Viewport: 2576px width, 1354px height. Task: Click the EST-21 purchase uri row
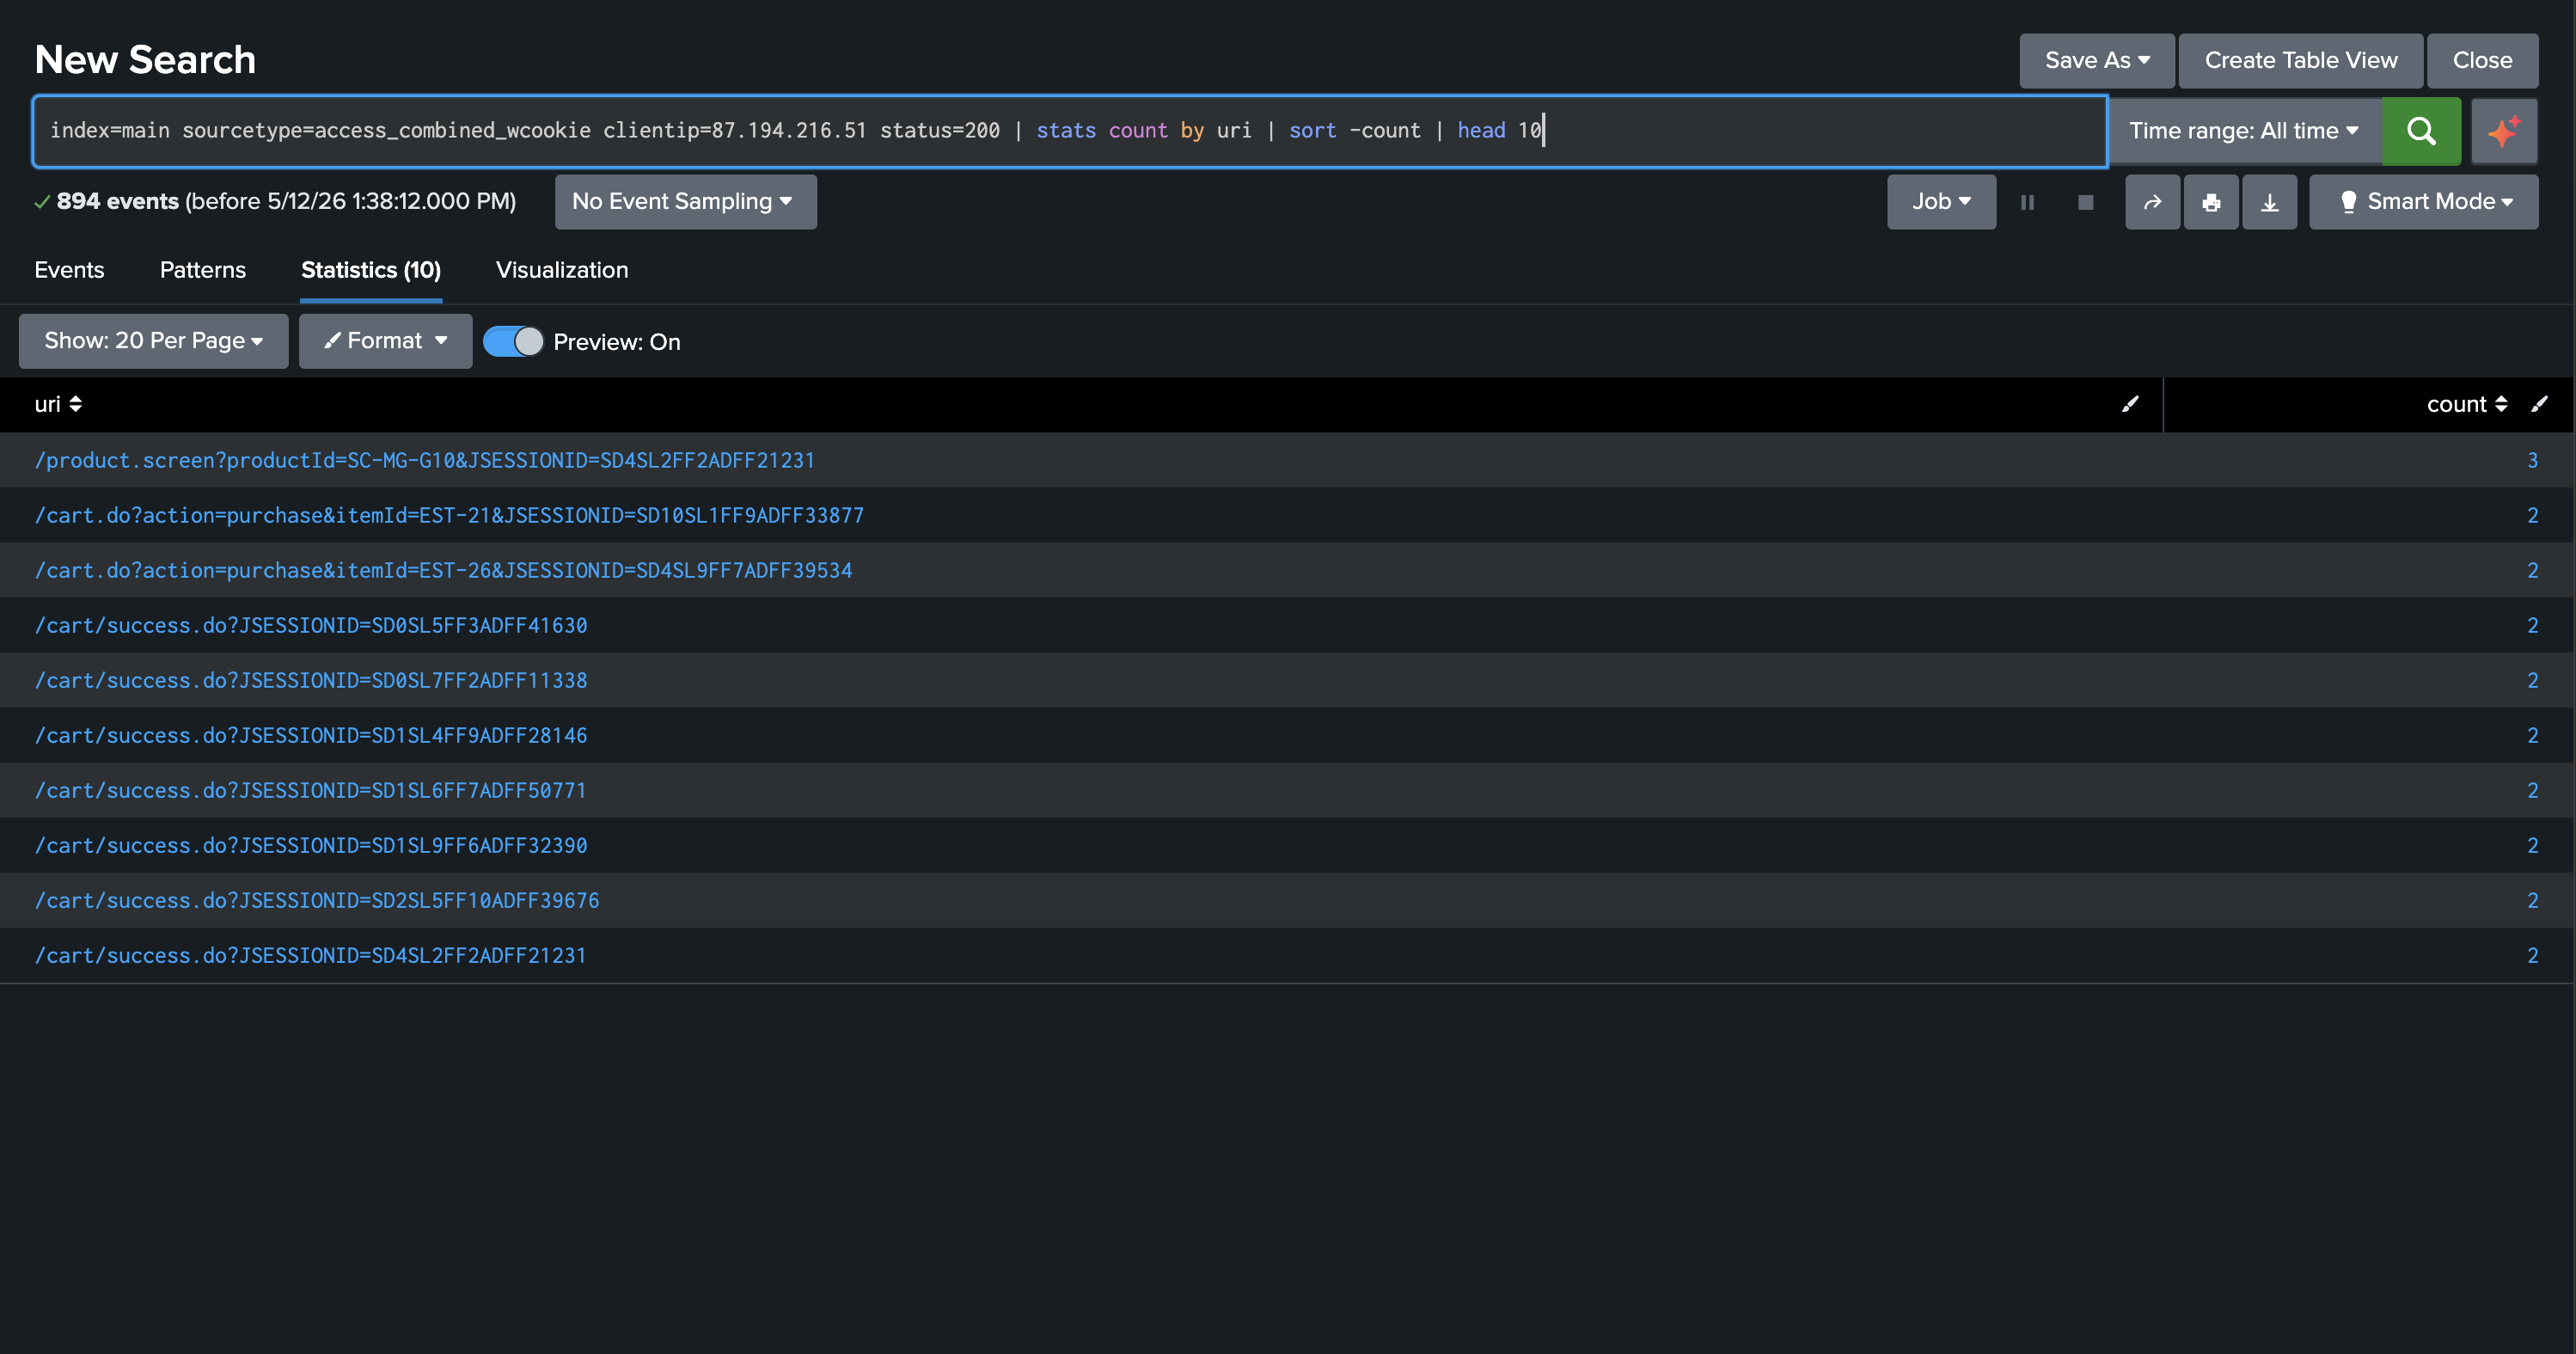click(x=449, y=515)
